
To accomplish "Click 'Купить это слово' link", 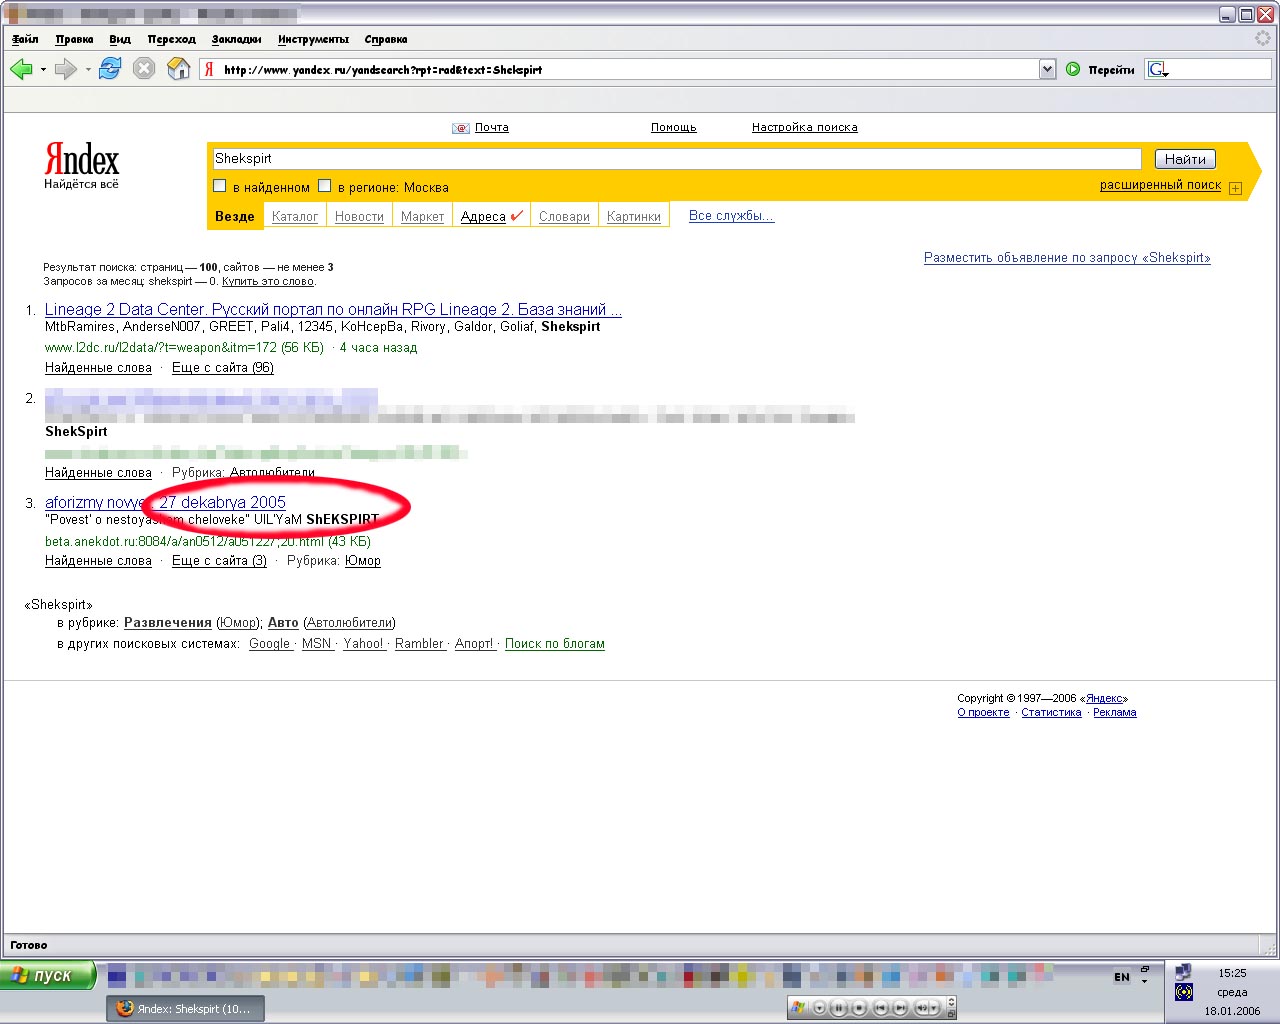I will [268, 281].
